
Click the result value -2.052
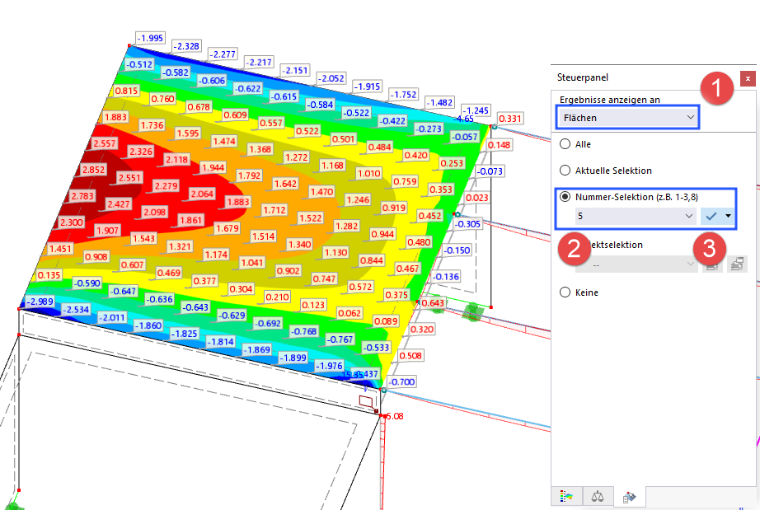pyautogui.click(x=332, y=79)
